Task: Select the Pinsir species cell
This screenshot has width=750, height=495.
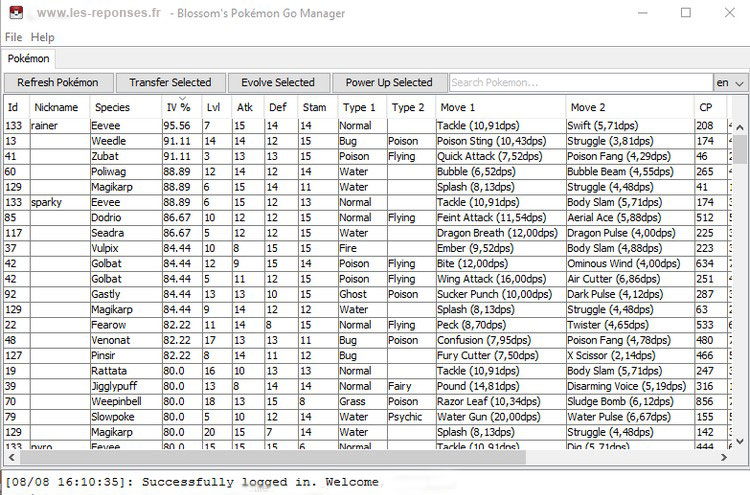Action: point(126,355)
